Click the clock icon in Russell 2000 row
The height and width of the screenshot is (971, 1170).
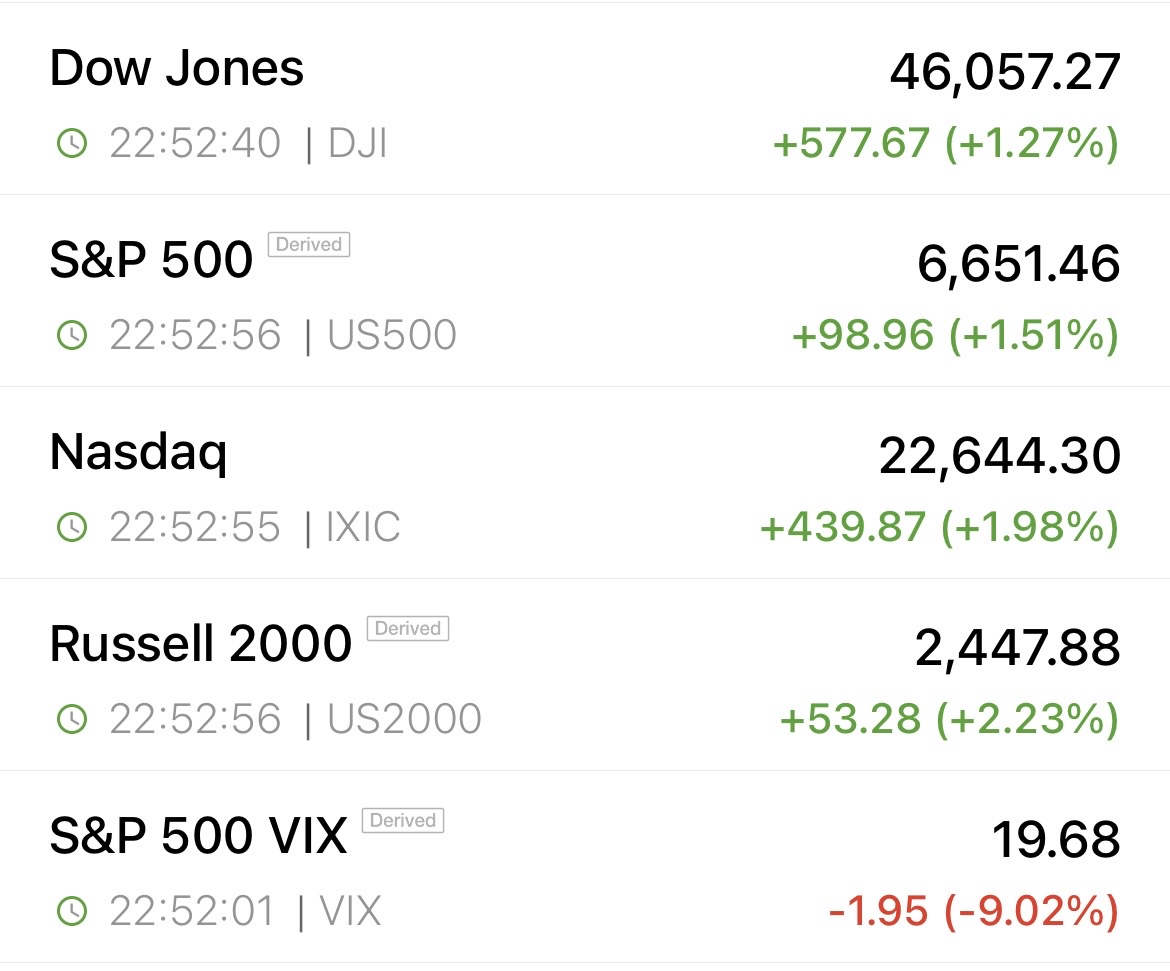tap(72, 719)
